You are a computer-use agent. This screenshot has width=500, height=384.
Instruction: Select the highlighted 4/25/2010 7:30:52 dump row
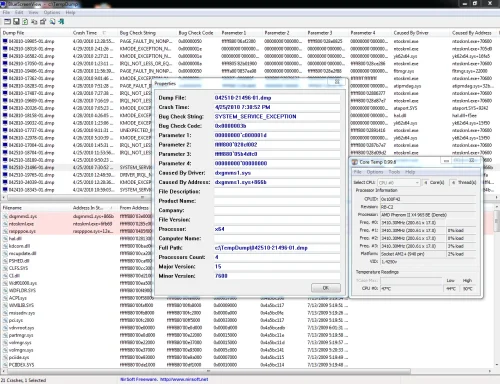[x=77, y=167]
